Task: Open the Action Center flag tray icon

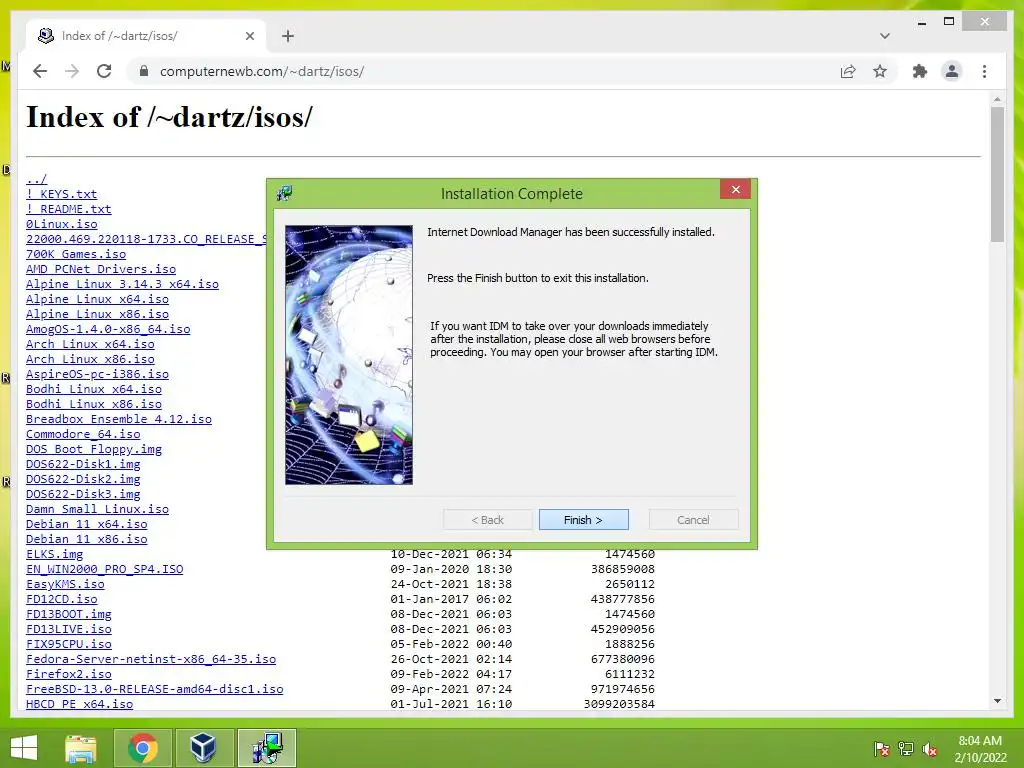Action: tap(881, 749)
